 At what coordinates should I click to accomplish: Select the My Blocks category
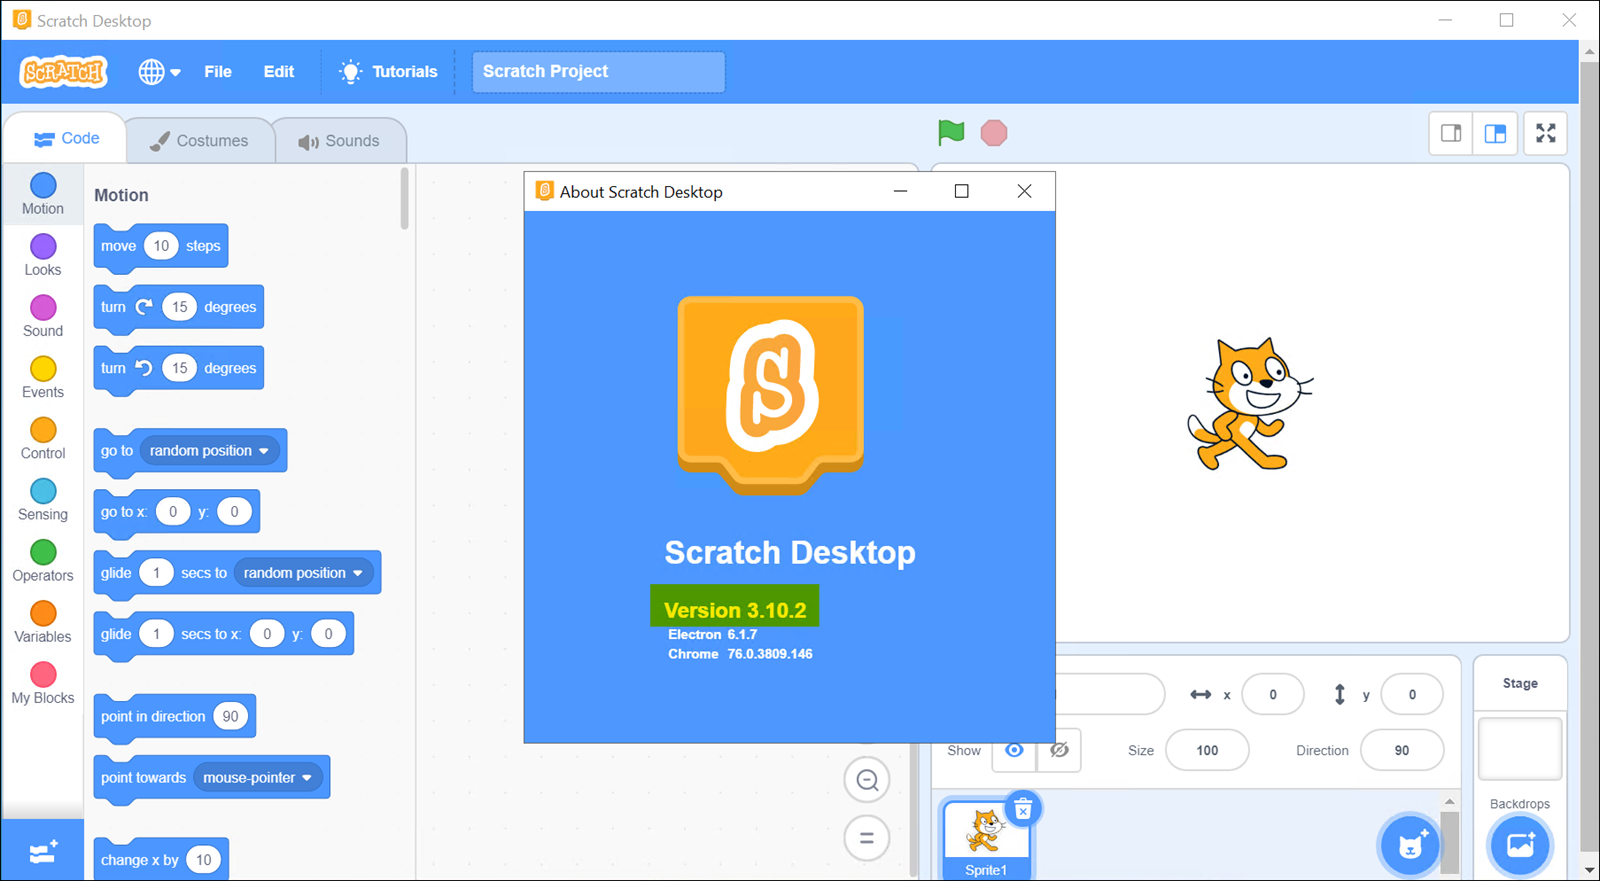[43, 684]
